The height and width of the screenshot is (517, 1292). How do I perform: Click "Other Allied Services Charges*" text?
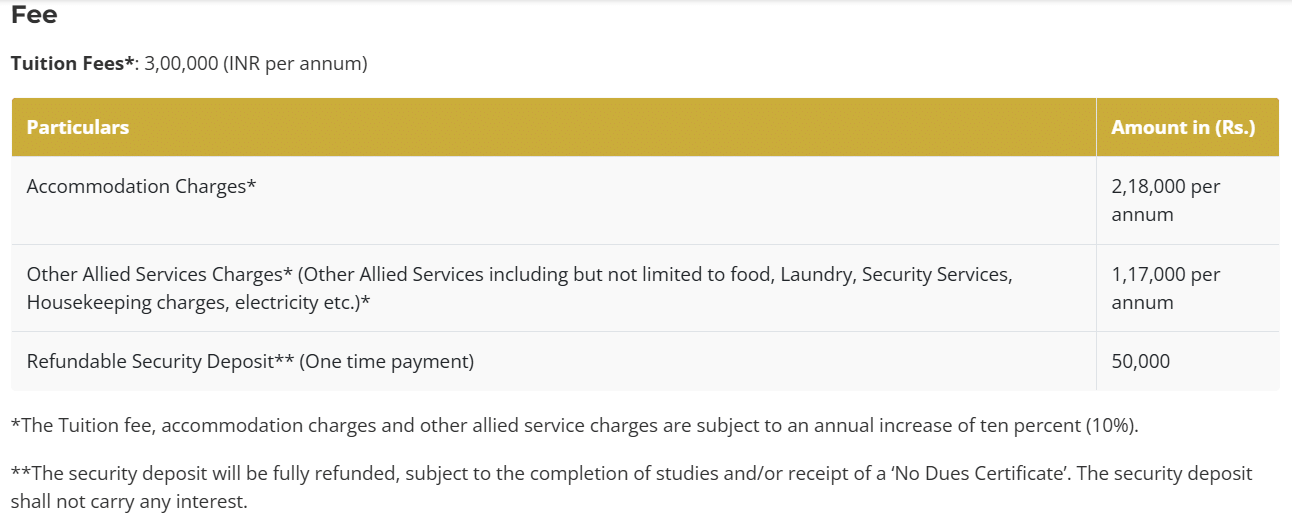click(159, 274)
